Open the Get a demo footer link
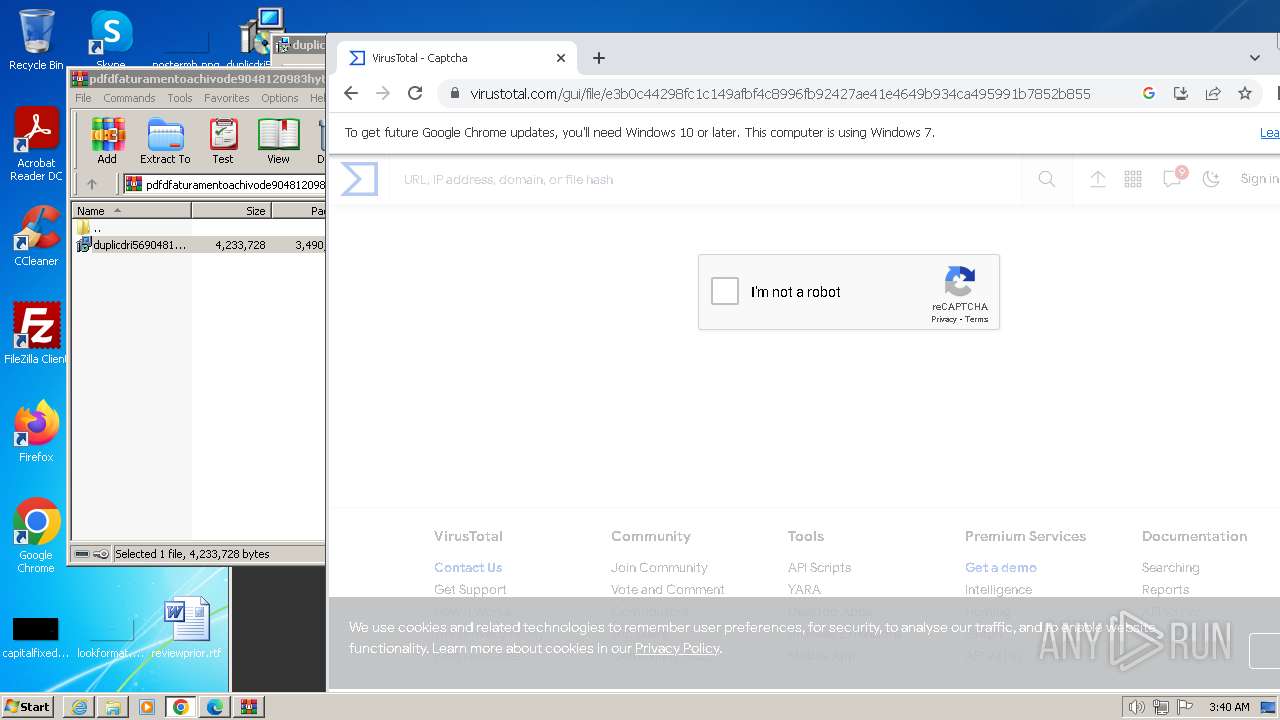 [x=1000, y=567]
